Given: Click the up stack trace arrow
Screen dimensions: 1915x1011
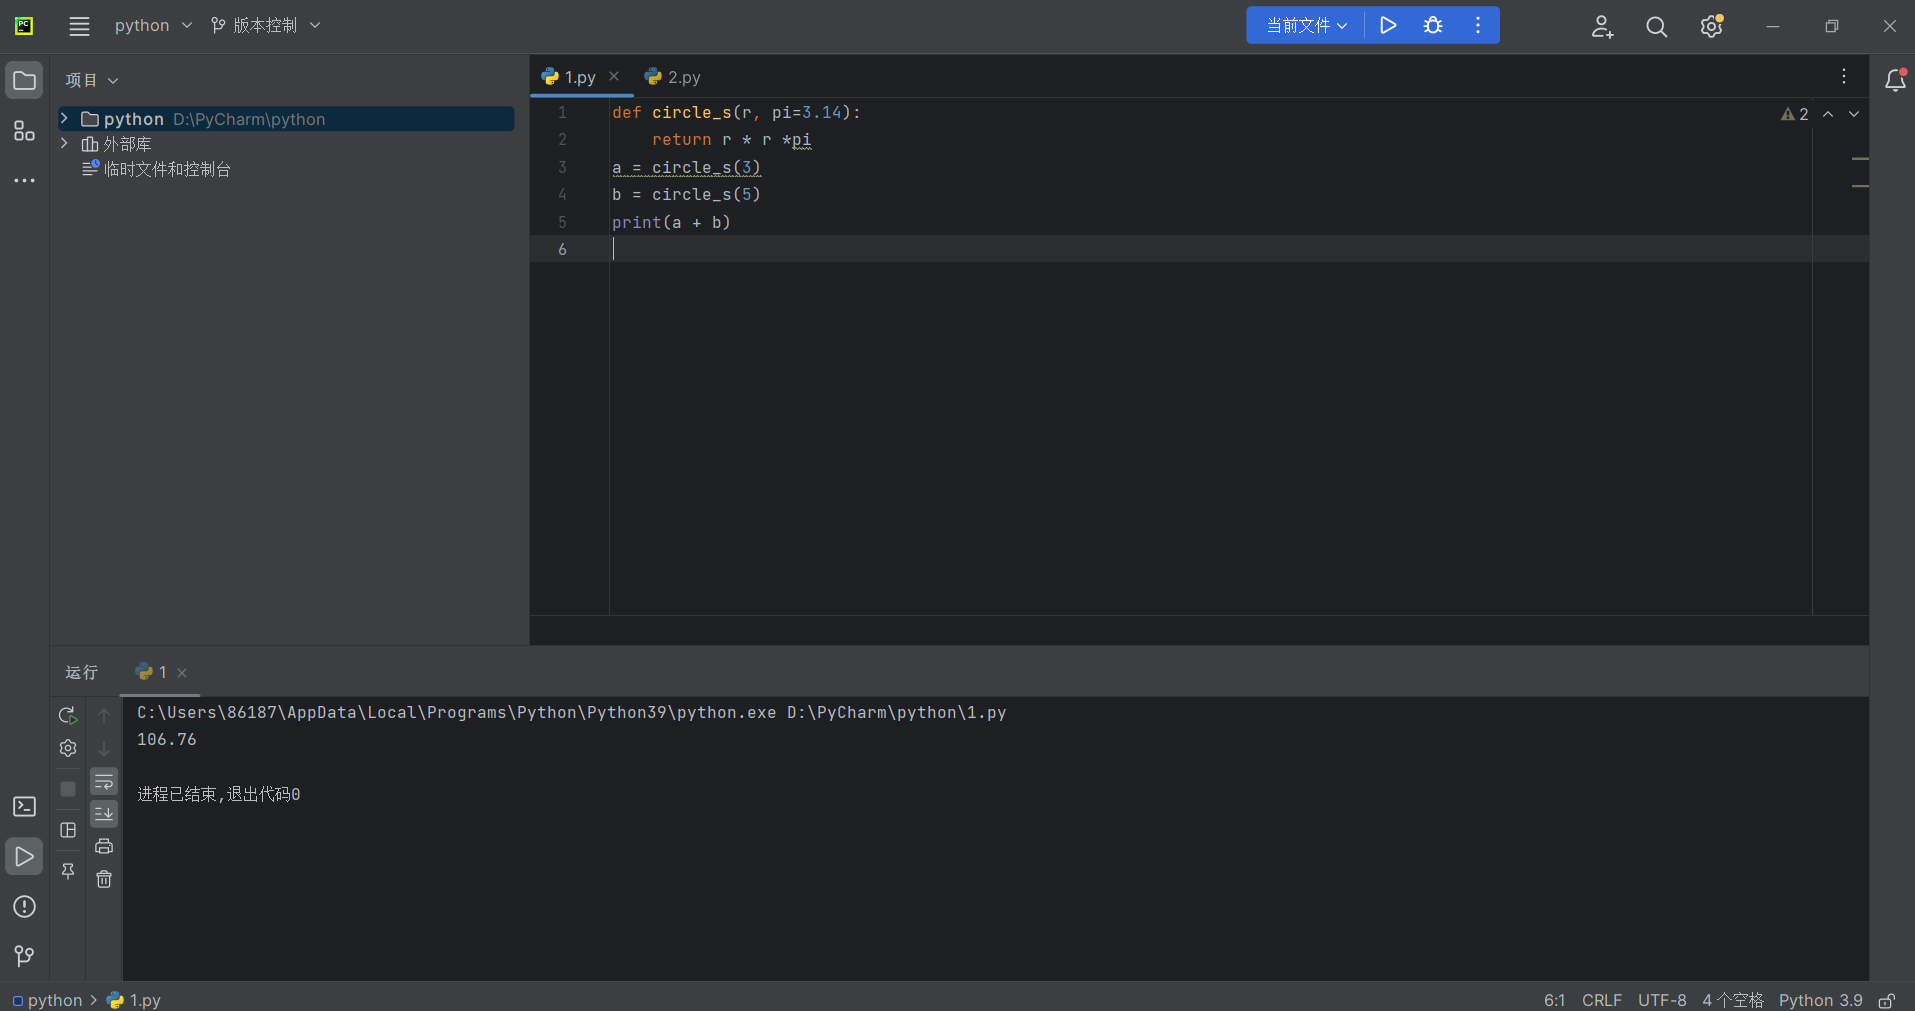Looking at the screenshot, I should click(104, 715).
